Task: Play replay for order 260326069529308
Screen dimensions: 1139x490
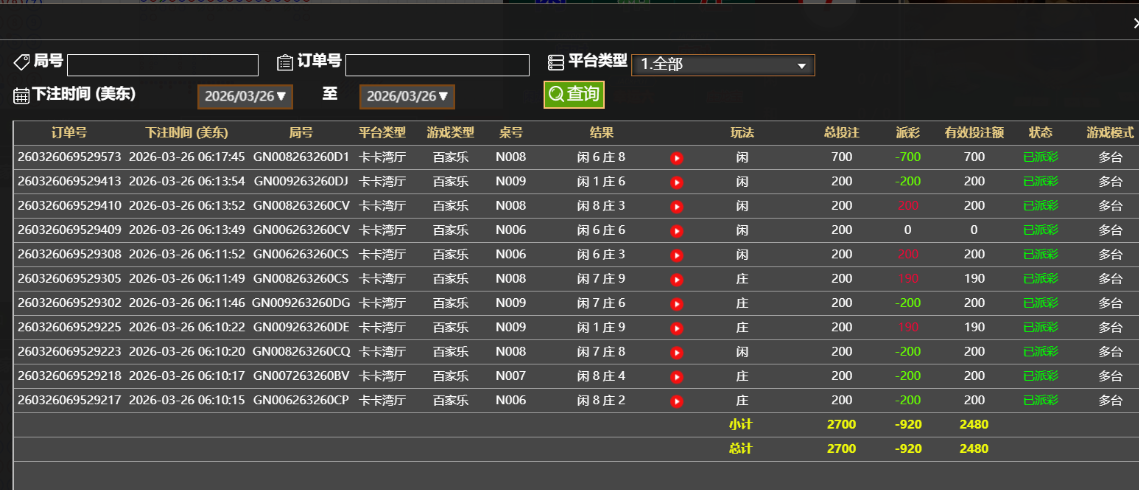Action: point(676,255)
